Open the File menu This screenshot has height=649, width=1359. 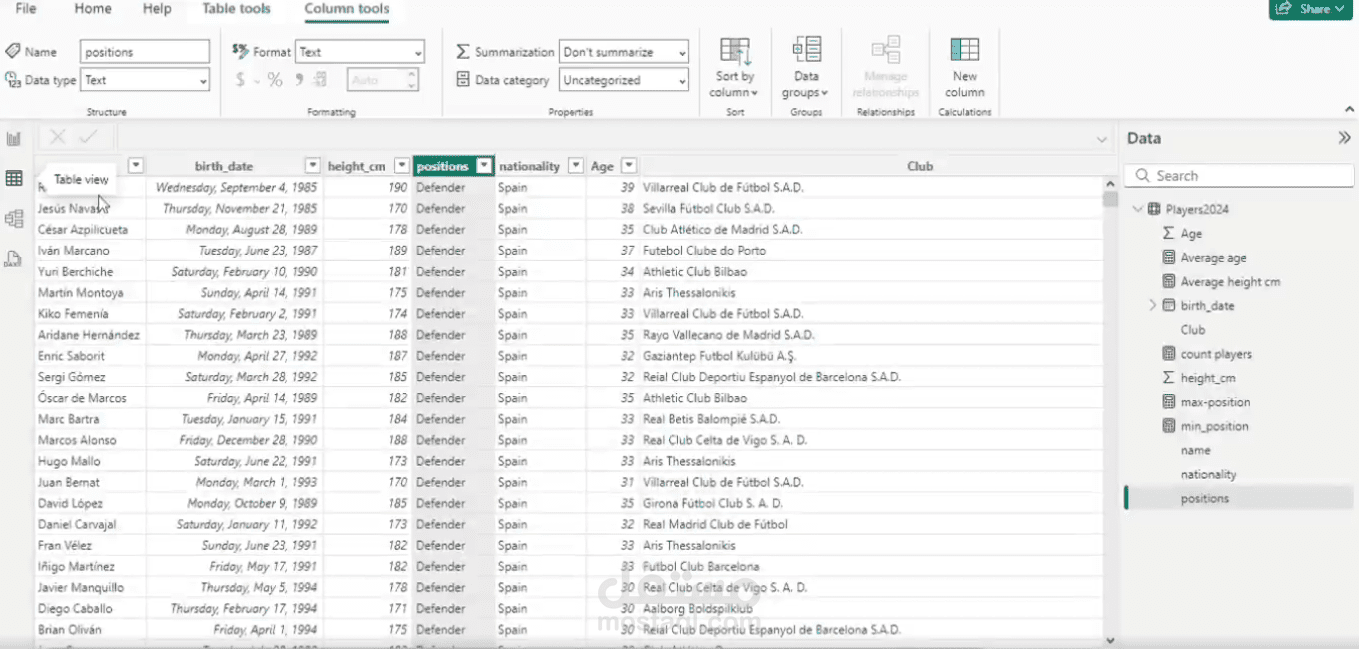coord(26,9)
